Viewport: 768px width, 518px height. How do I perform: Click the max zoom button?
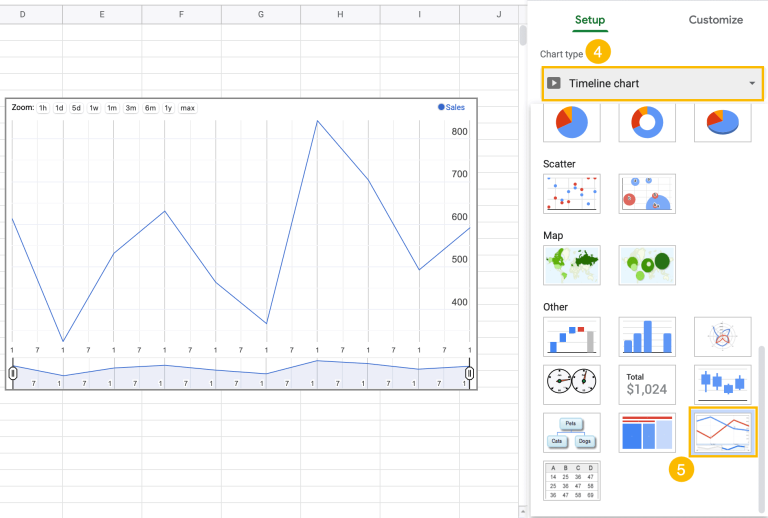coord(187,108)
